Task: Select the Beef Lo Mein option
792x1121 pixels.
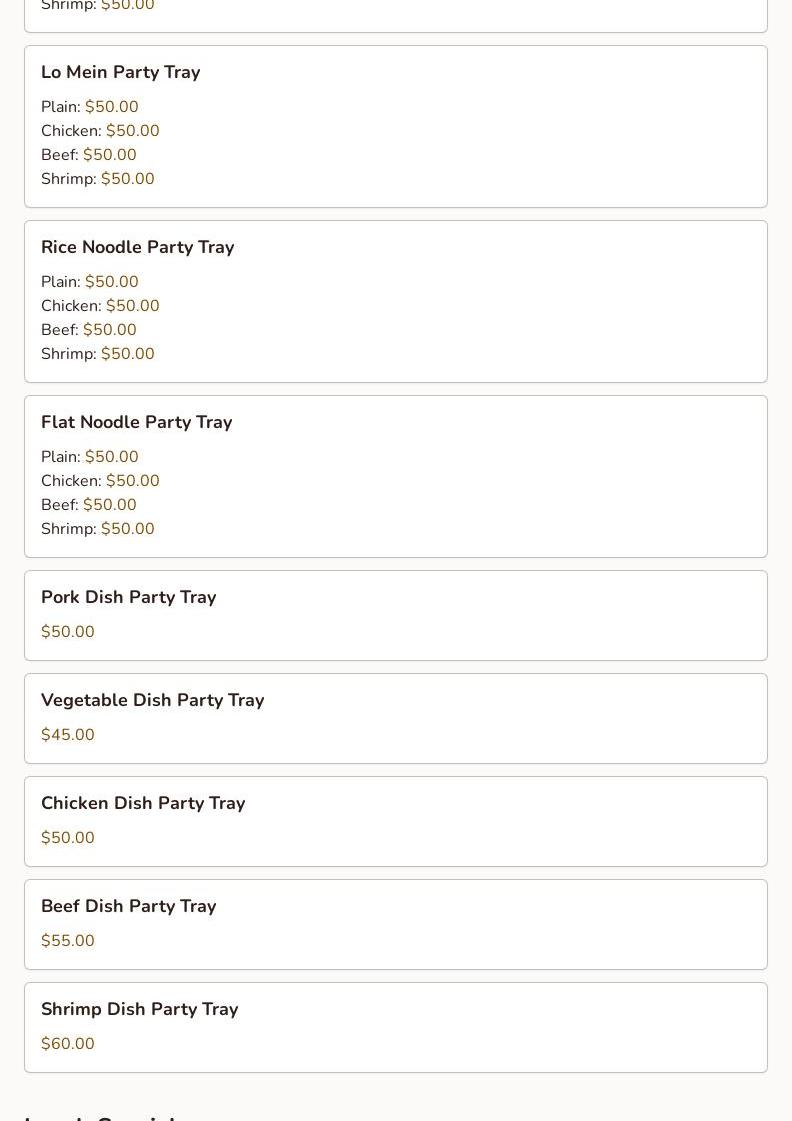Action: coord(89,154)
